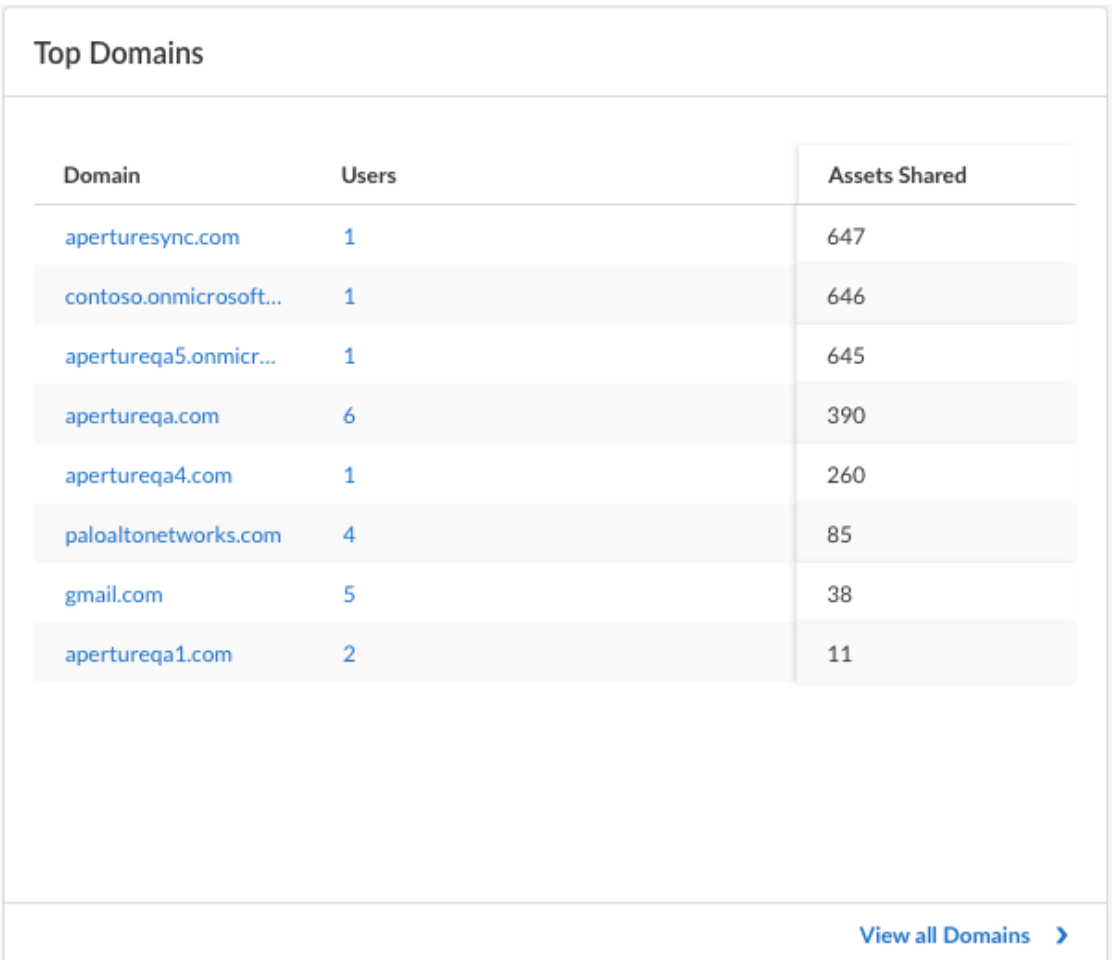This screenshot has height=960, width=1114.
Task: Click the paloaltonetworks.com domain link
Action: coord(172,535)
